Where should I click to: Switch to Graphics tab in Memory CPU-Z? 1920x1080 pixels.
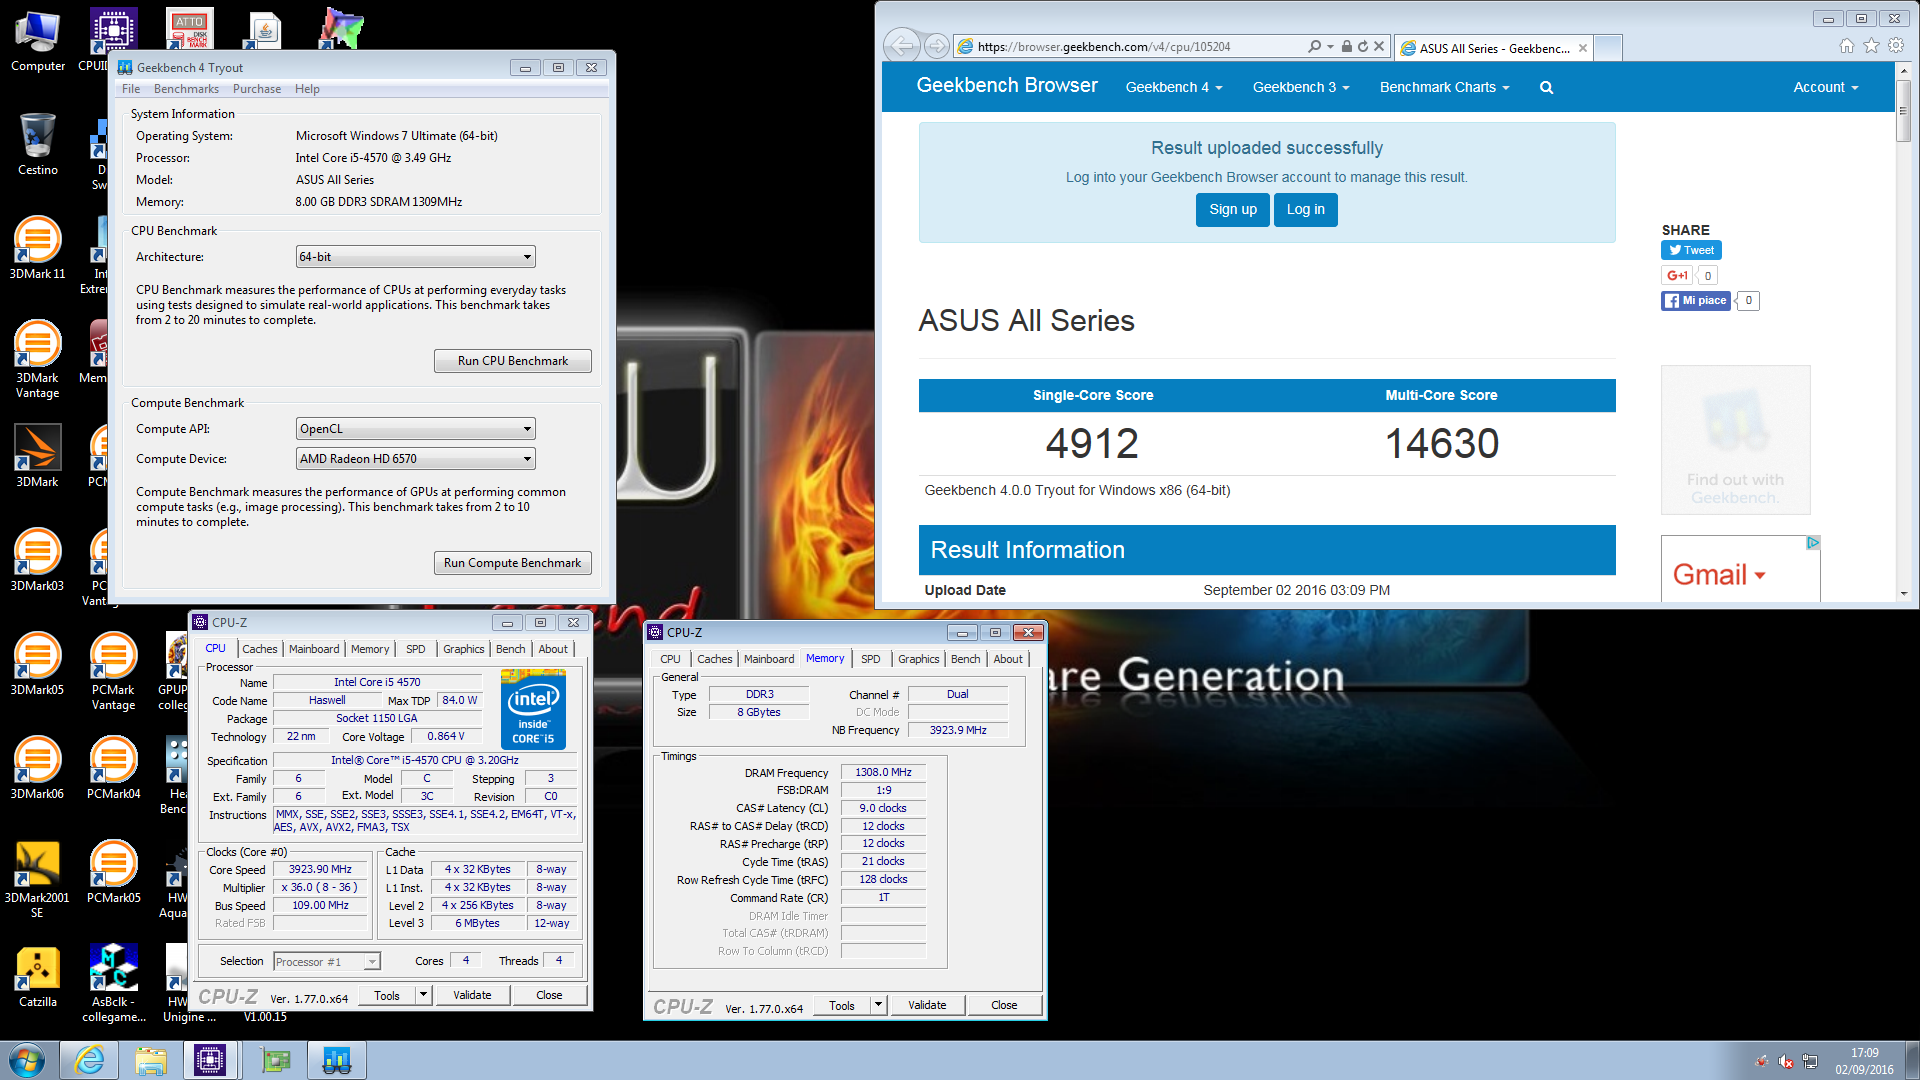pyautogui.click(x=918, y=659)
